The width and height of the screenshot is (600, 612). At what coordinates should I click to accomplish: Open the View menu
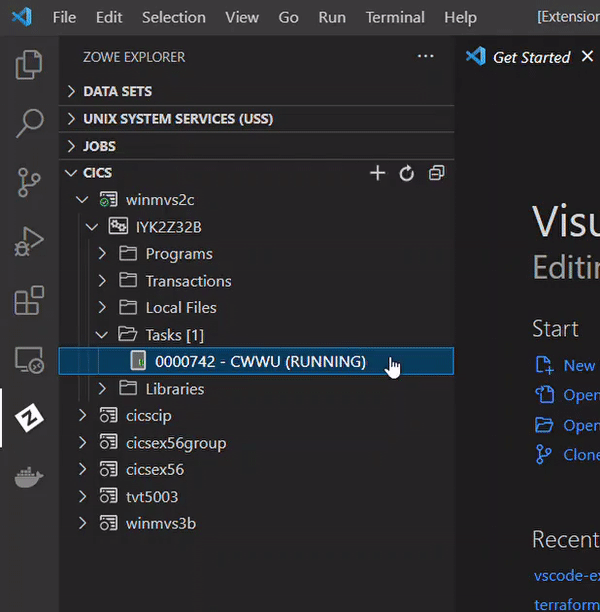click(x=242, y=18)
